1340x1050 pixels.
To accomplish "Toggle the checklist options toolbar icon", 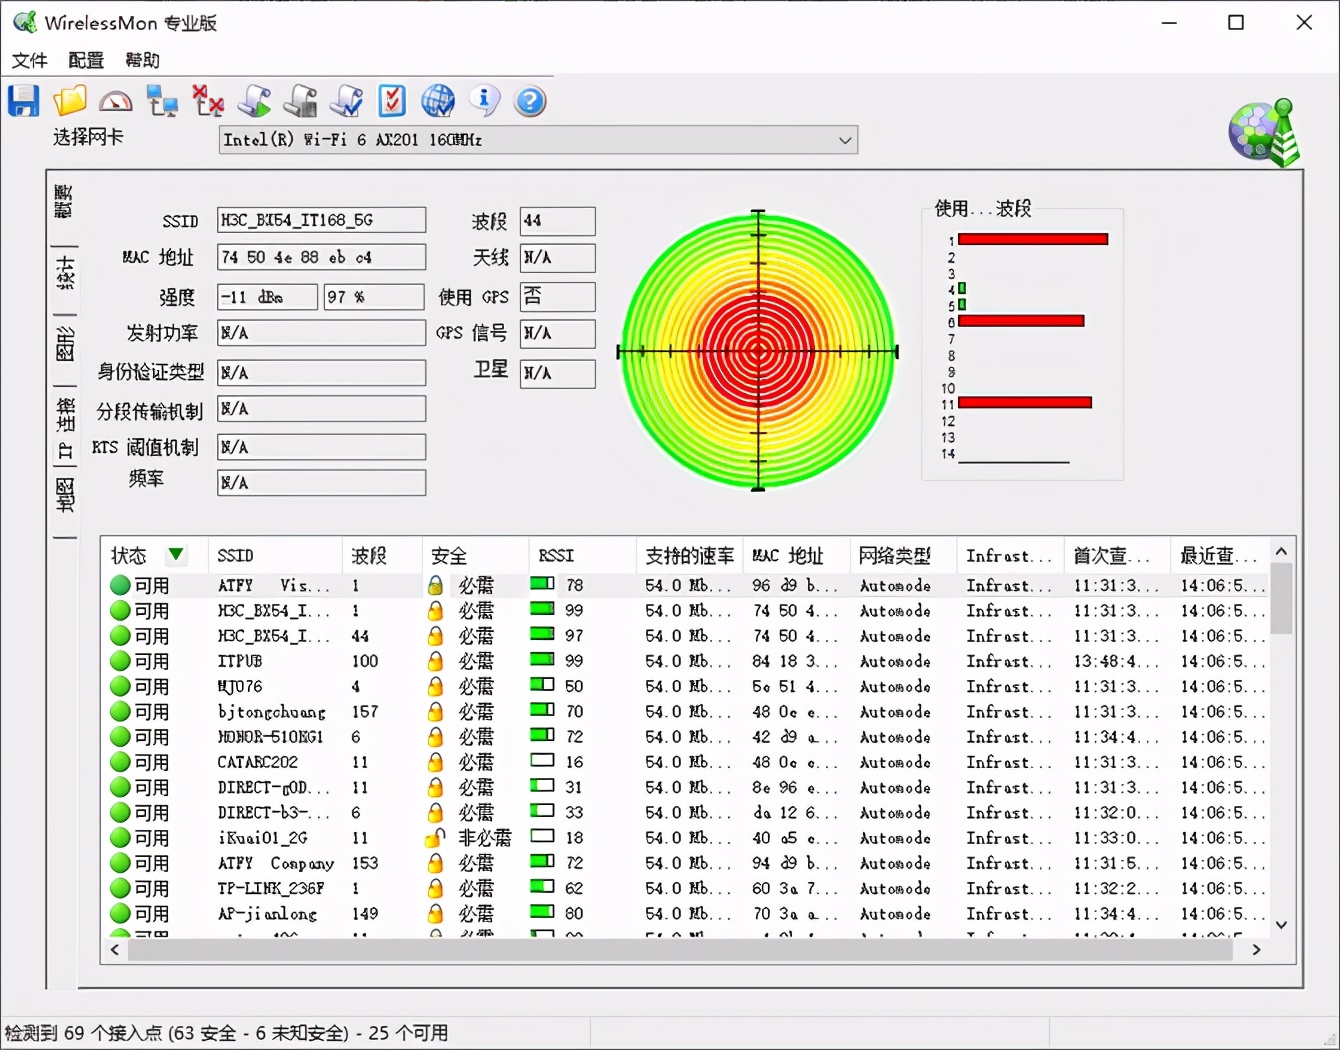I will tap(391, 100).
